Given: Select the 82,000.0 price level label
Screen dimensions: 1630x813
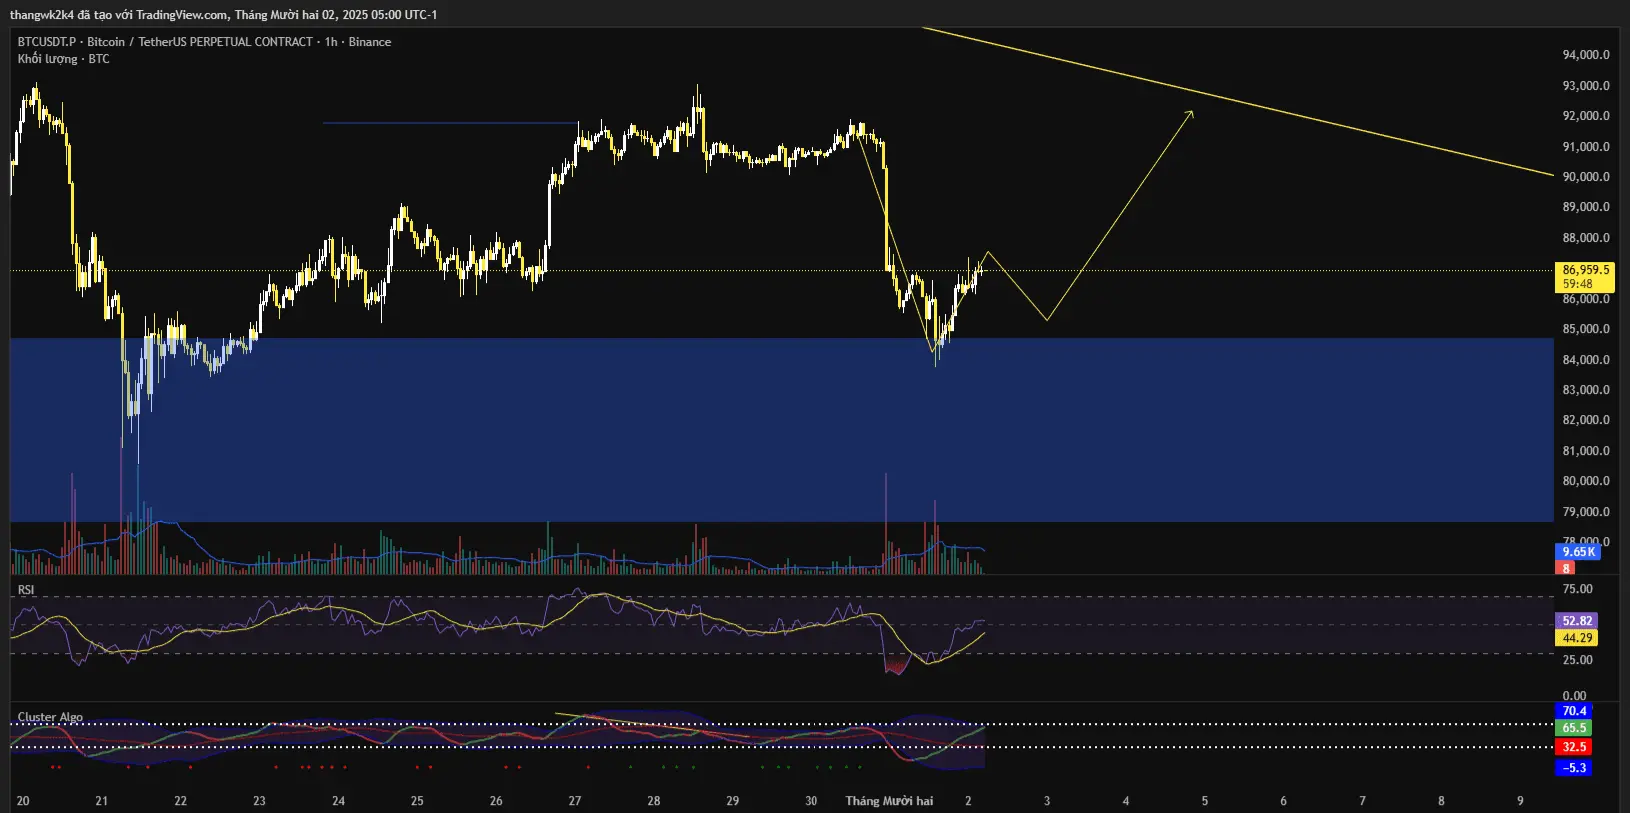Looking at the screenshot, I should (1586, 420).
